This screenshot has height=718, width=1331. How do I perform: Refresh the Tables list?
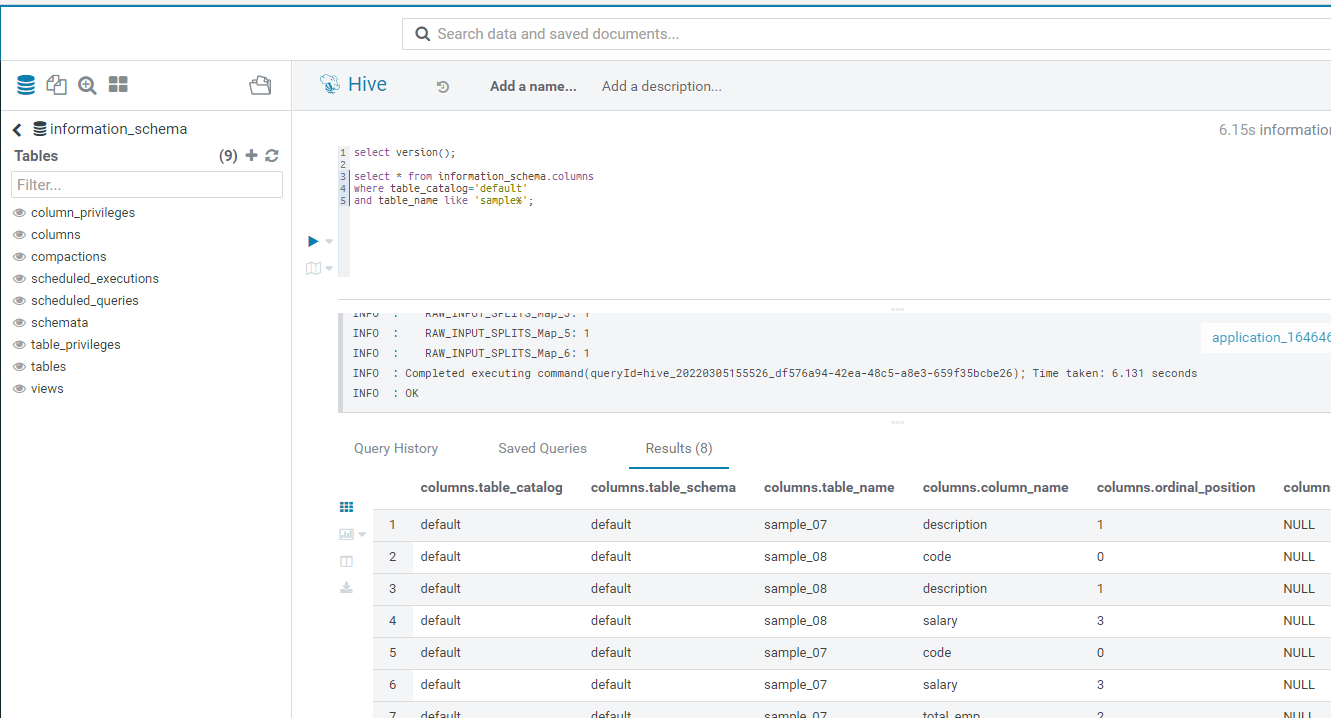271,156
